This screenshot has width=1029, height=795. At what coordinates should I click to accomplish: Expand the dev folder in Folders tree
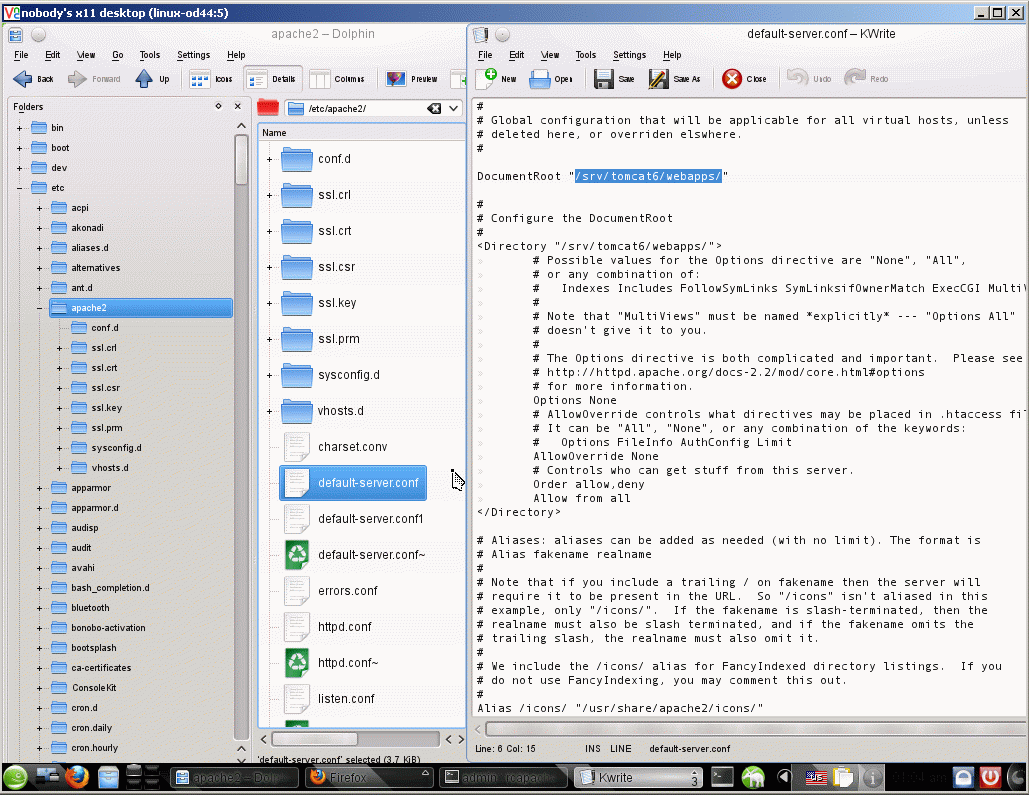point(20,168)
